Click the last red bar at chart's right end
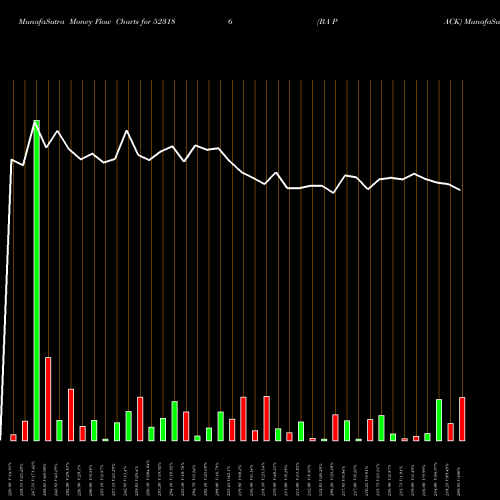This screenshot has width=500, height=500. [x=462, y=419]
